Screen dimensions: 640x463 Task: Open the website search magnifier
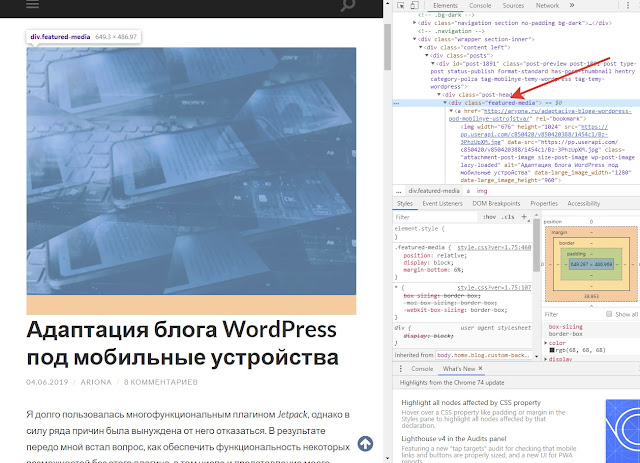[348, 5]
